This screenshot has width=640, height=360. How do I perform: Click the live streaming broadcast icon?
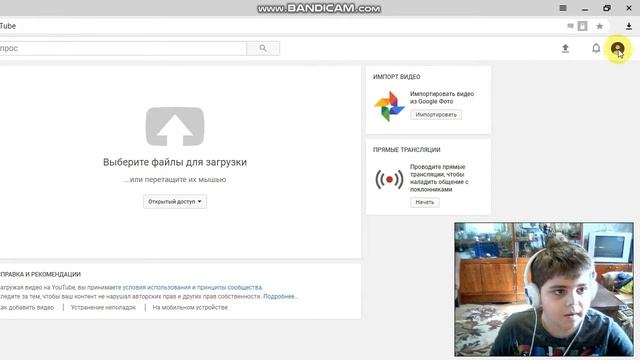tap(389, 179)
